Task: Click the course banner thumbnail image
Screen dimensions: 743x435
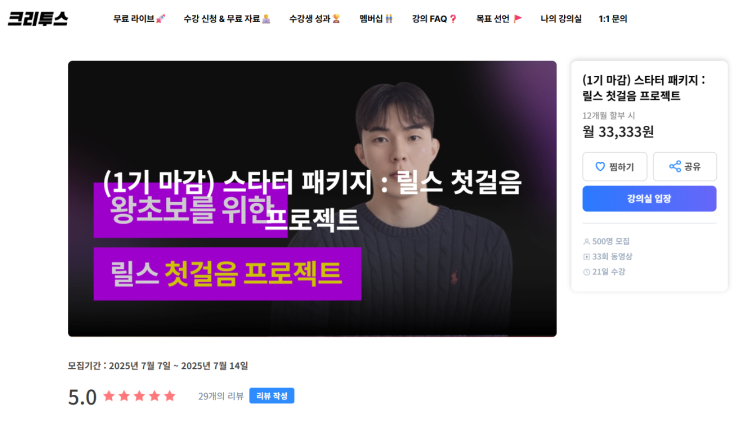Action: coord(312,199)
